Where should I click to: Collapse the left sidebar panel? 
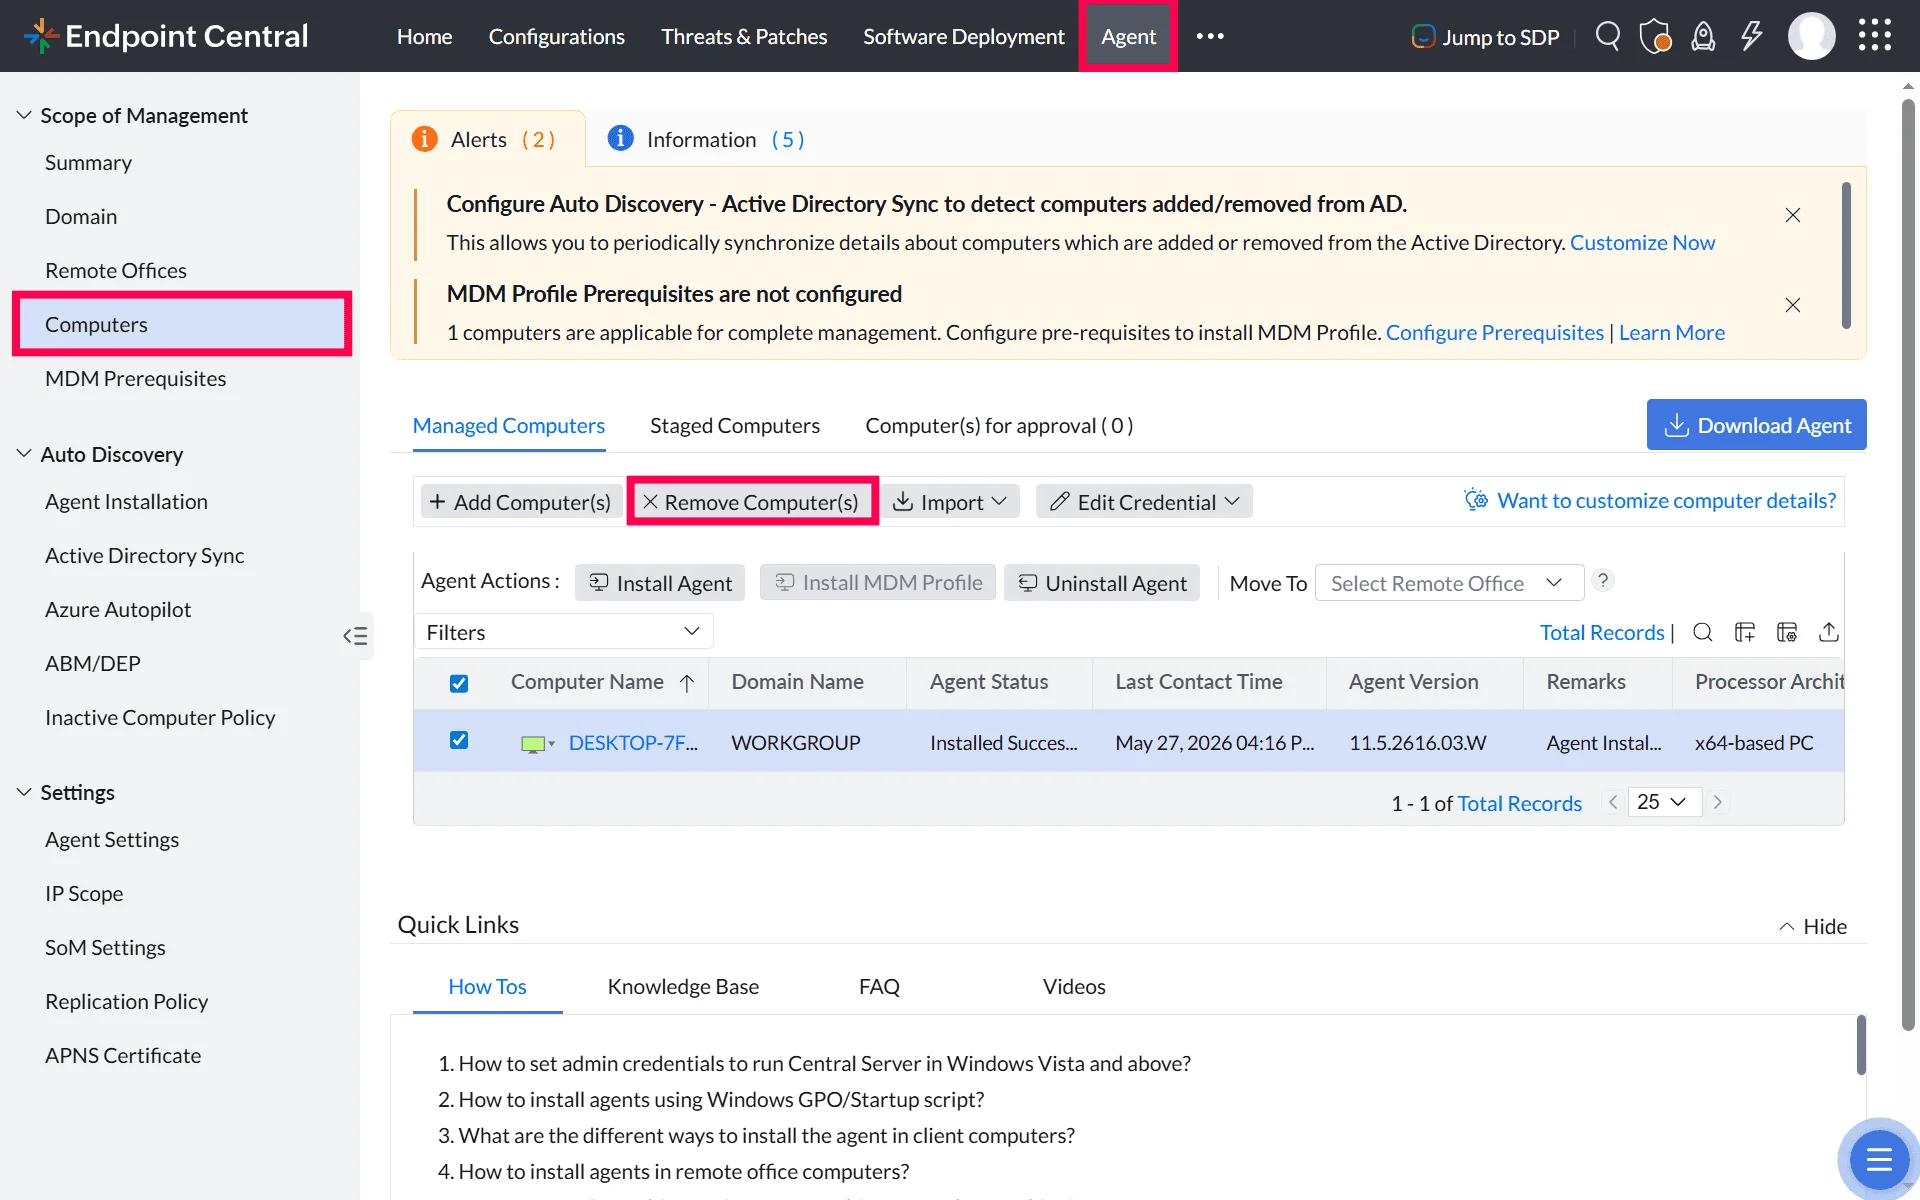[356, 636]
